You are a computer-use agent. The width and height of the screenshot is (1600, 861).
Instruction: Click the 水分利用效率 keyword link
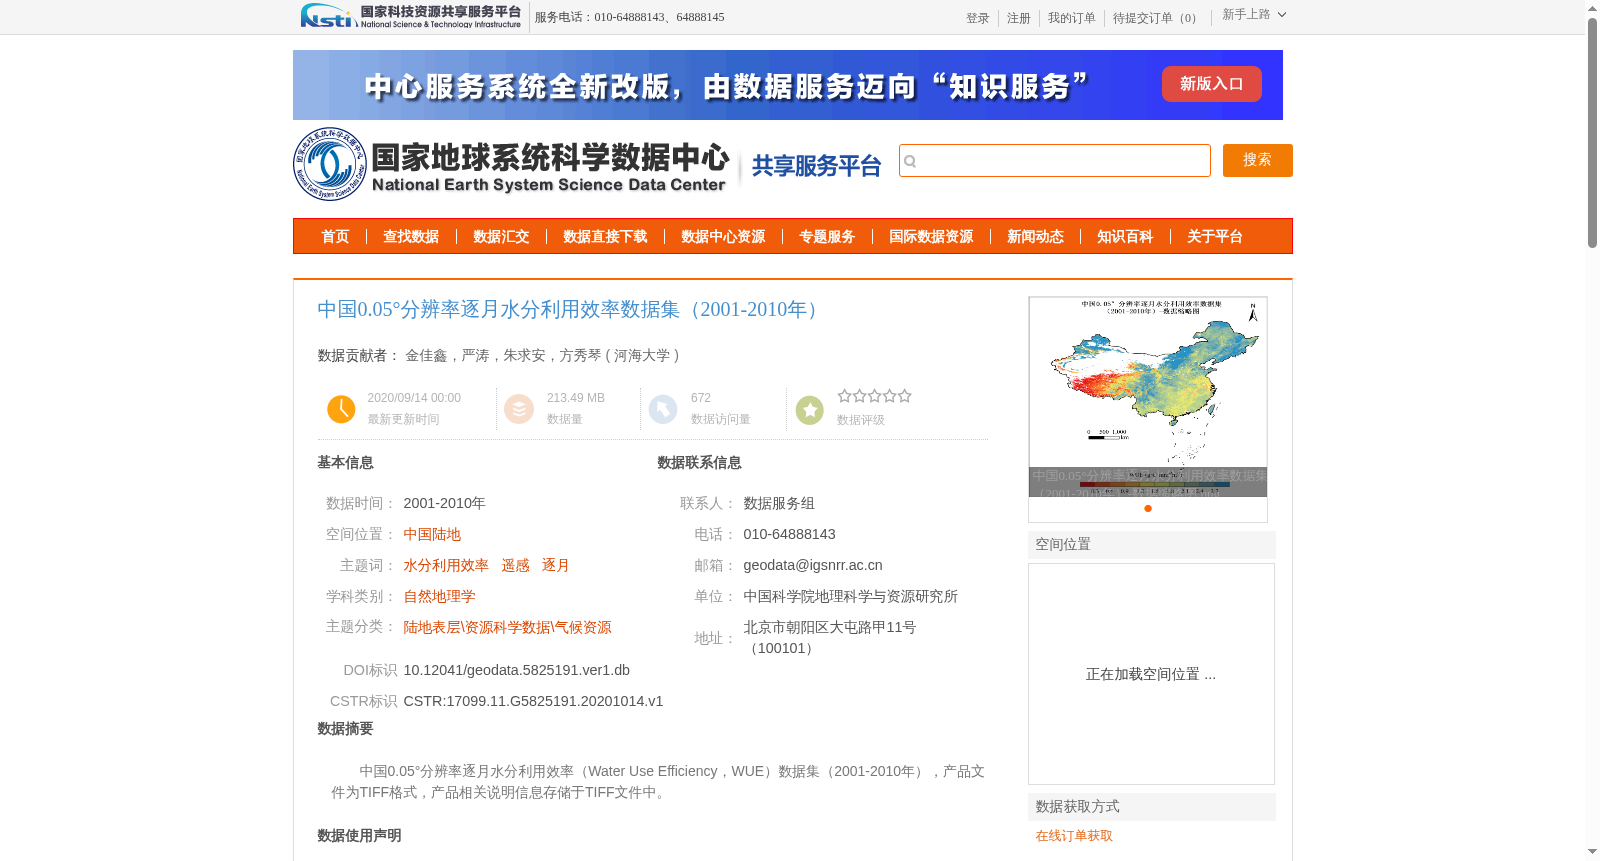click(x=446, y=566)
